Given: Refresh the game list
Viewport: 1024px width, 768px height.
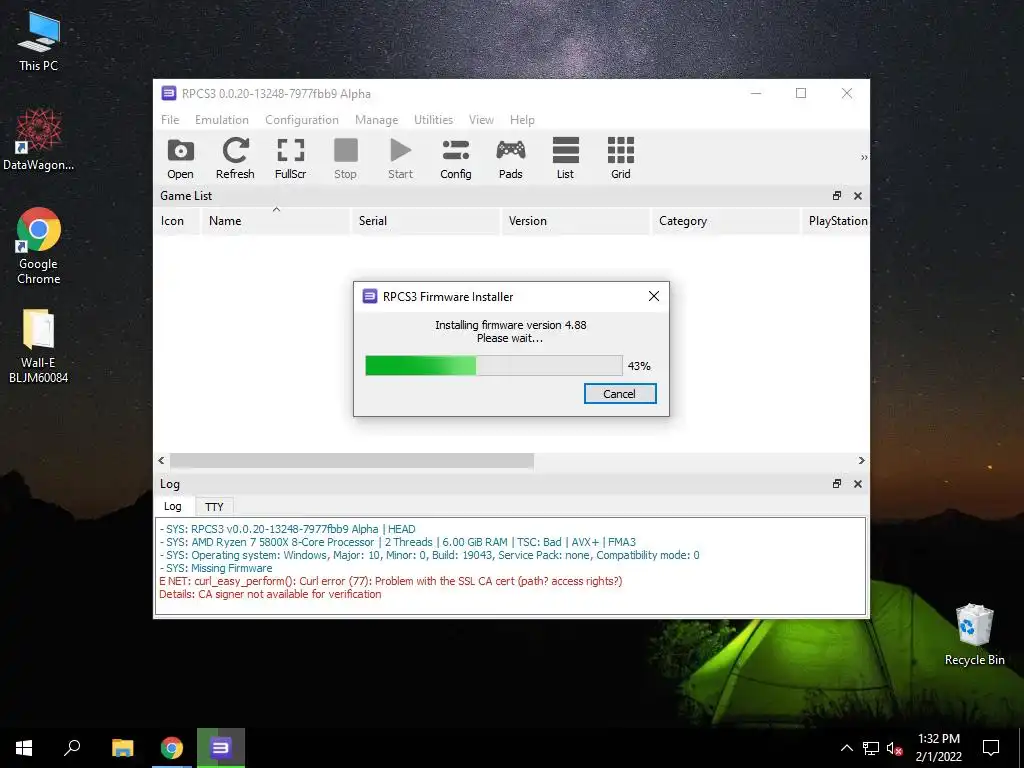Looking at the screenshot, I should 235,159.
